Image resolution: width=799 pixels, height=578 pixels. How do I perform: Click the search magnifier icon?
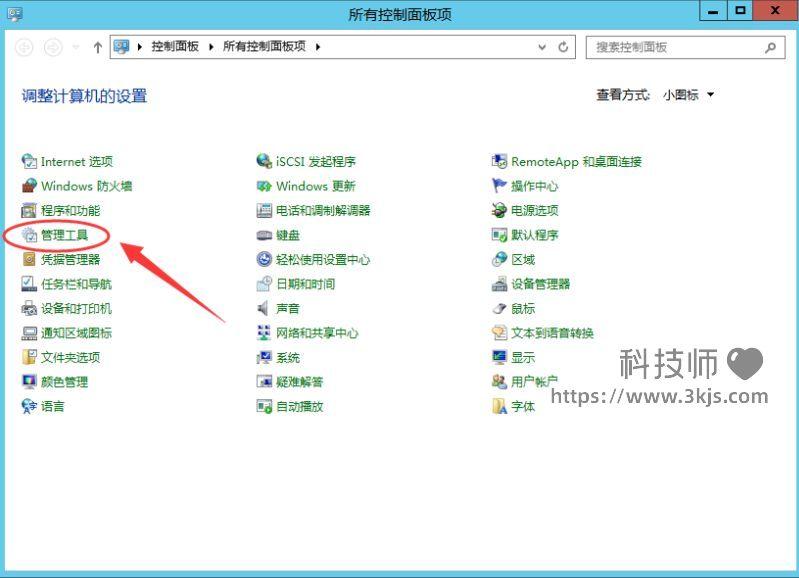tap(770, 47)
